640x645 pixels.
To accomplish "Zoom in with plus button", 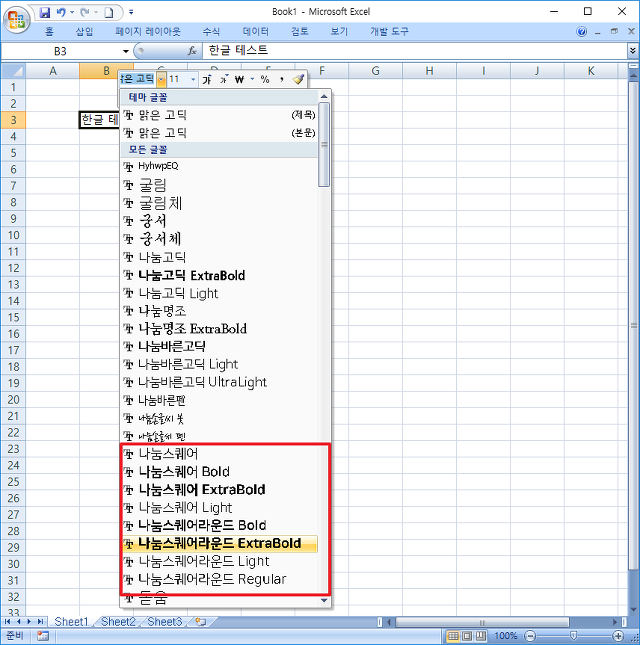I will (617, 636).
